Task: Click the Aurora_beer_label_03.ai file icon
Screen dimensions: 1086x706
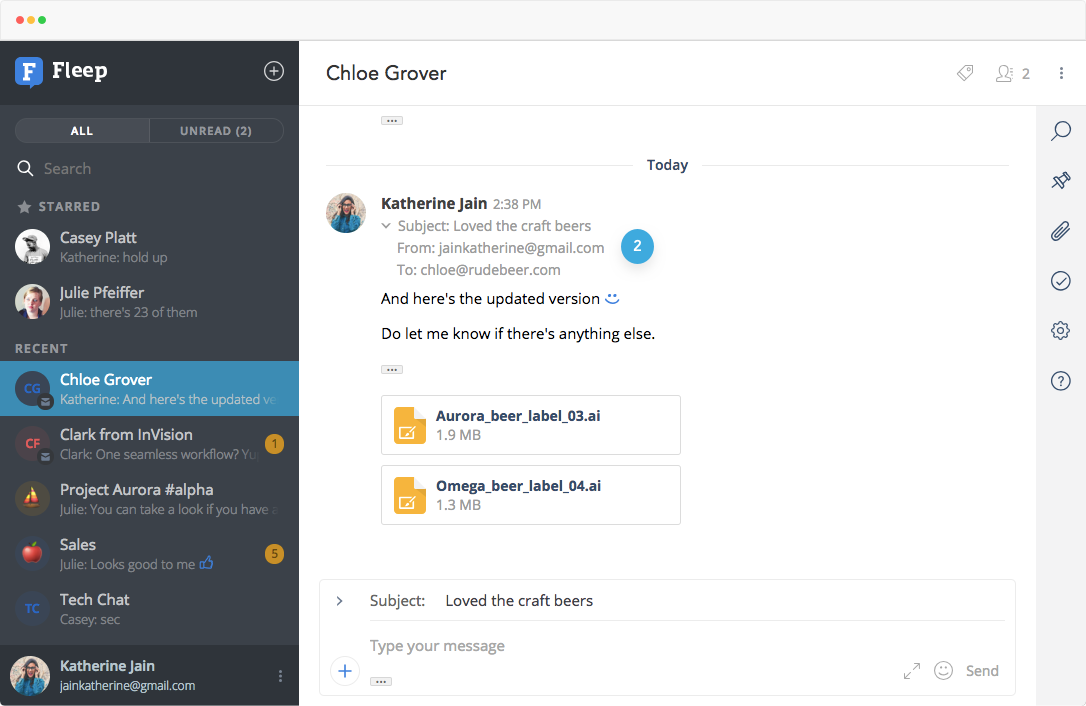Action: click(409, 425)
